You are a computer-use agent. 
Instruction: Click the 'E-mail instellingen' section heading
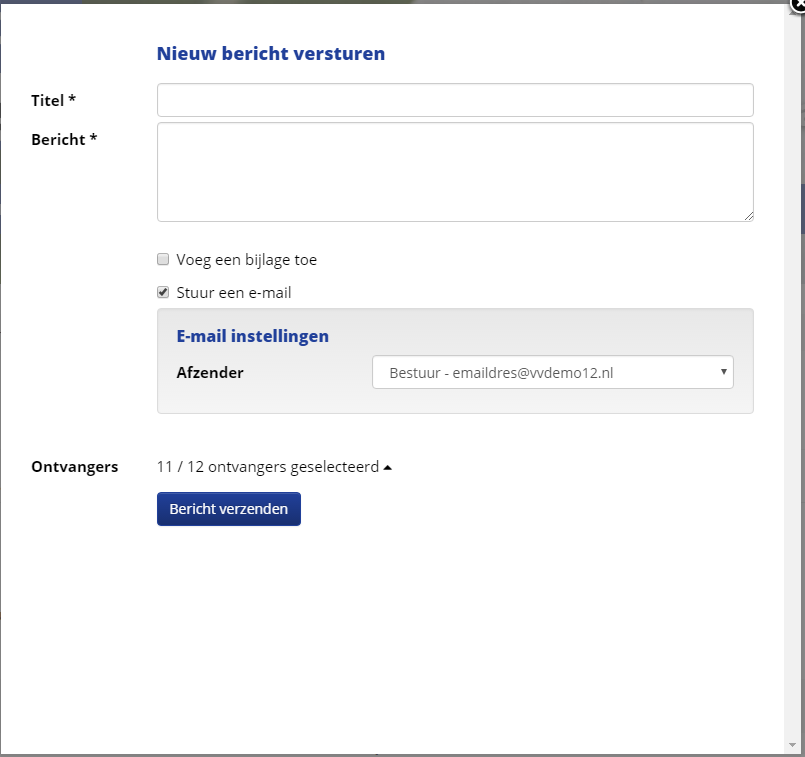[x=253, y=337]
